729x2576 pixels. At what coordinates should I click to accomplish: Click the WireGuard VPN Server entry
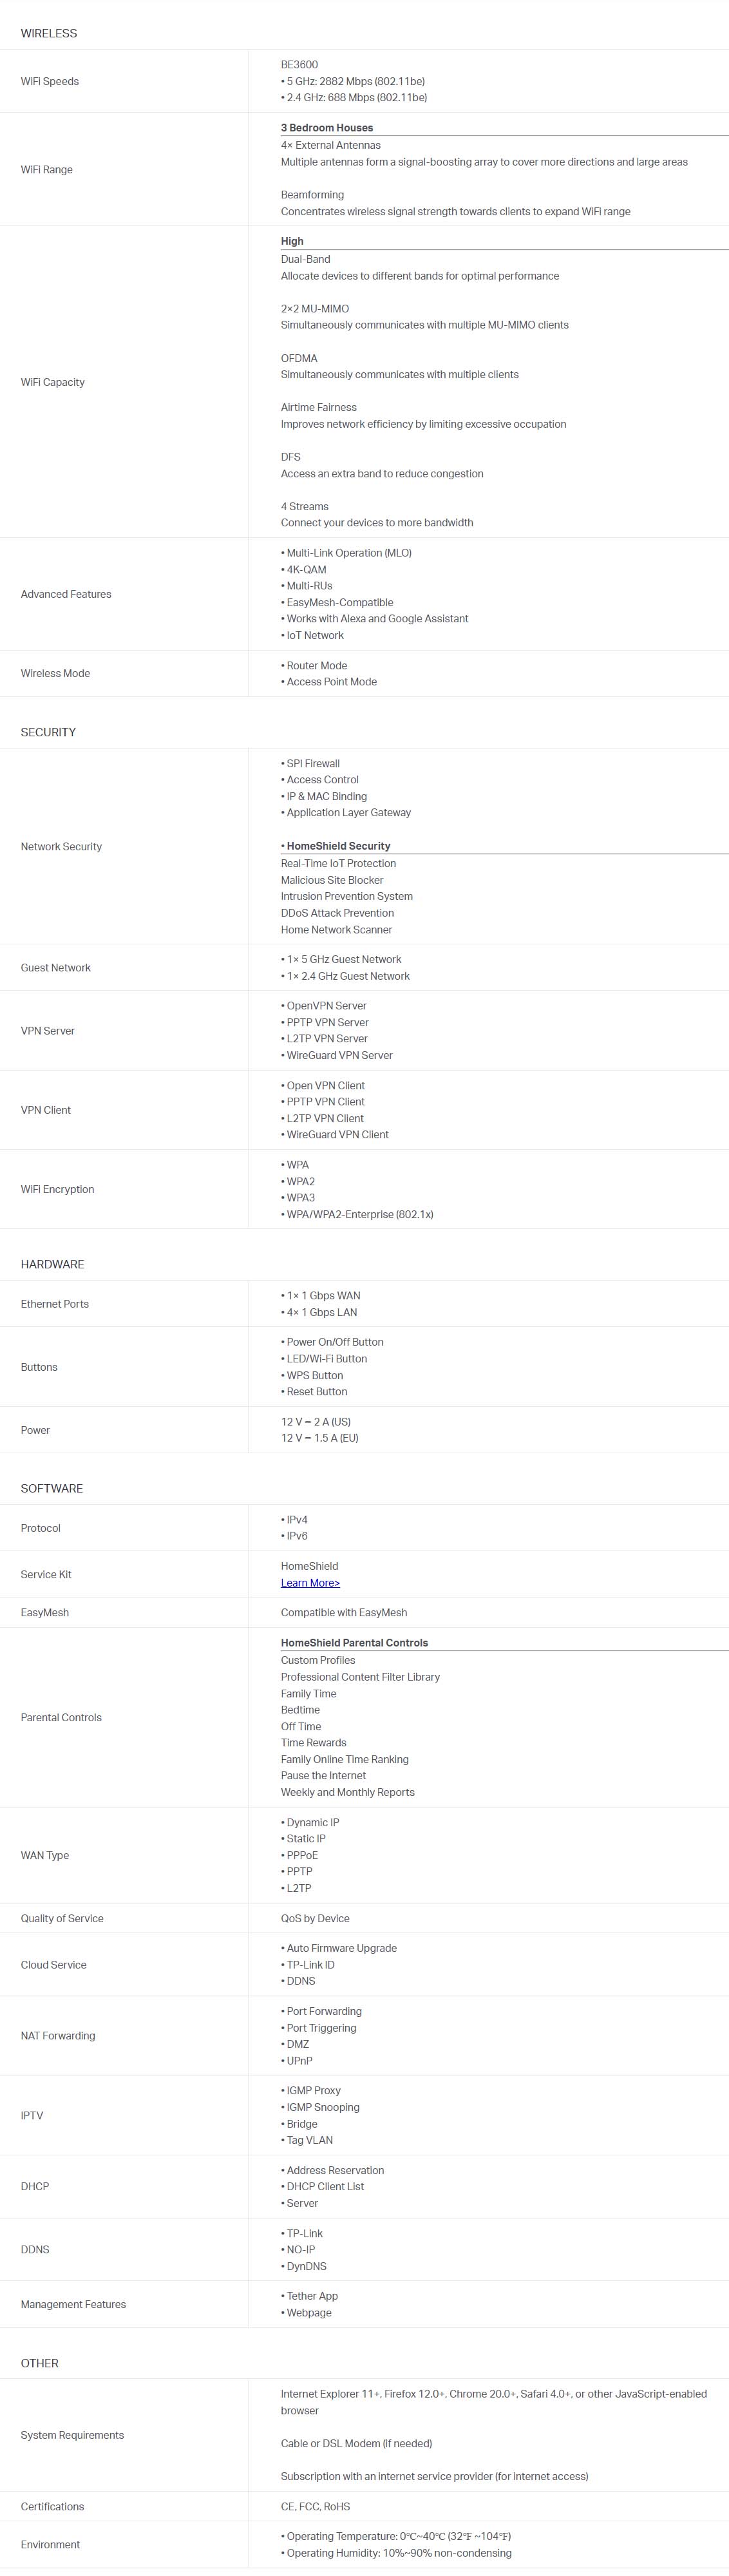pyautogui.click(x=340, y=1055)
